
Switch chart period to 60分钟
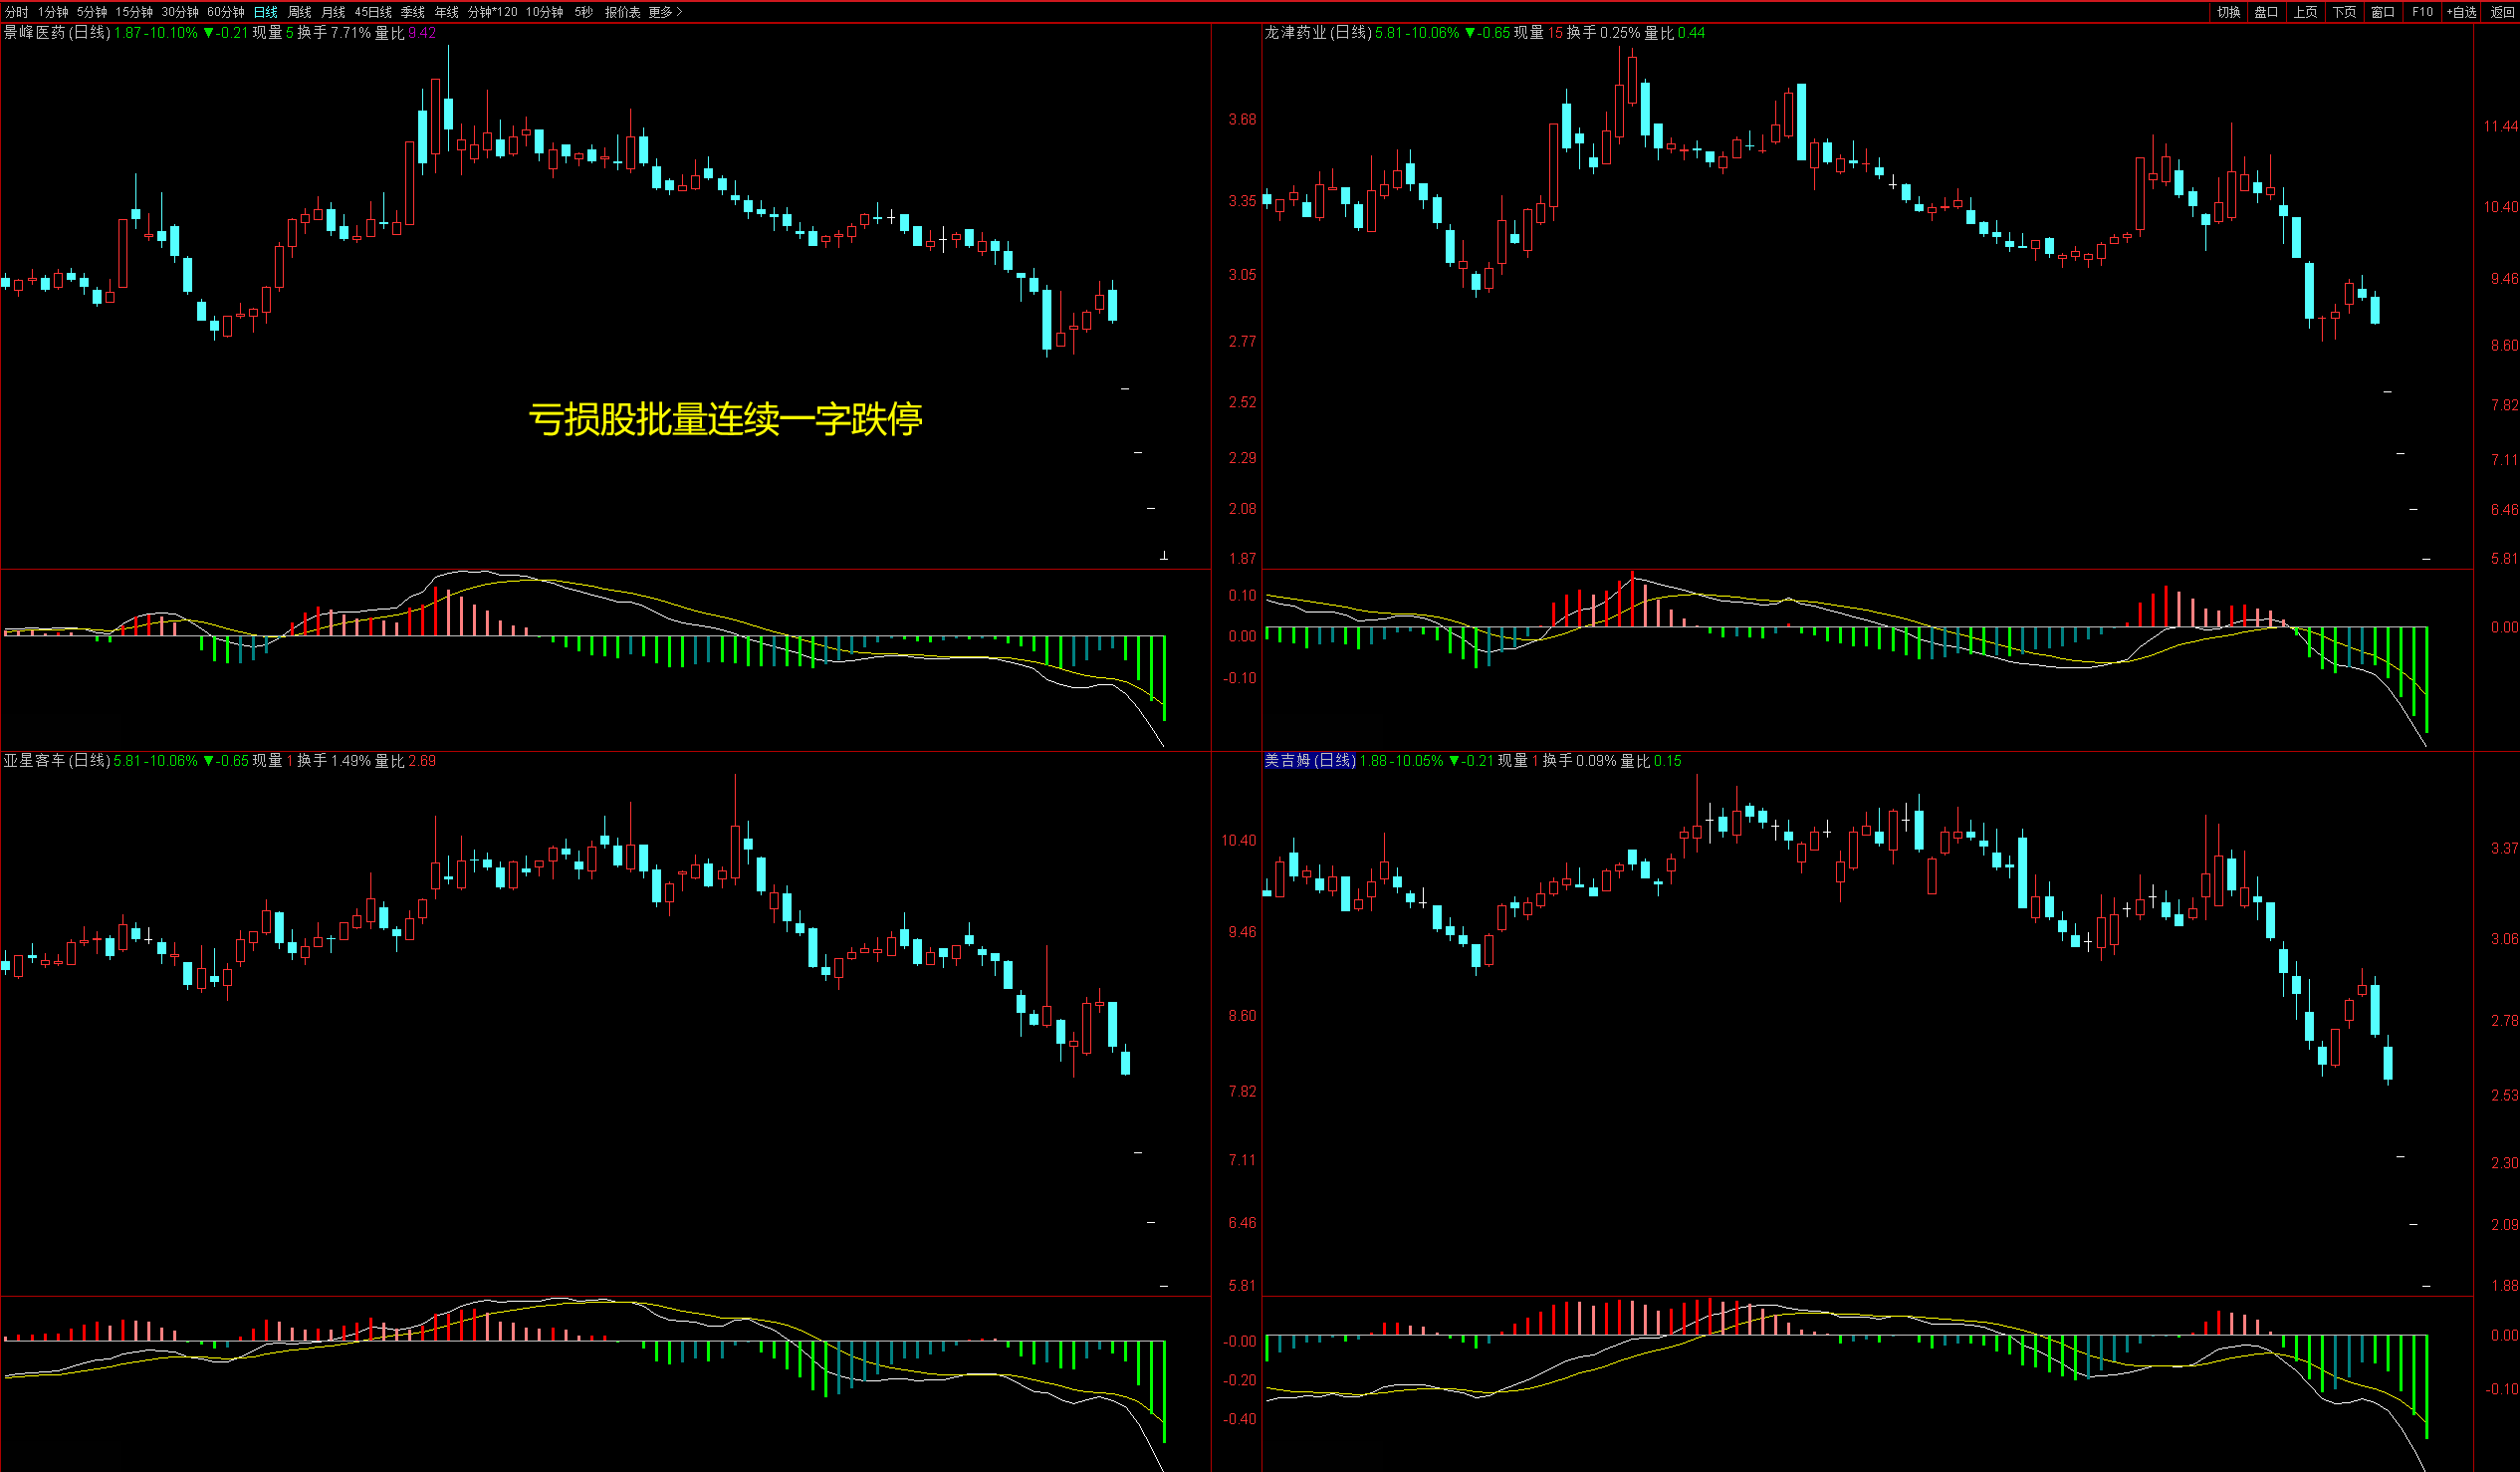tap(225, 12)
